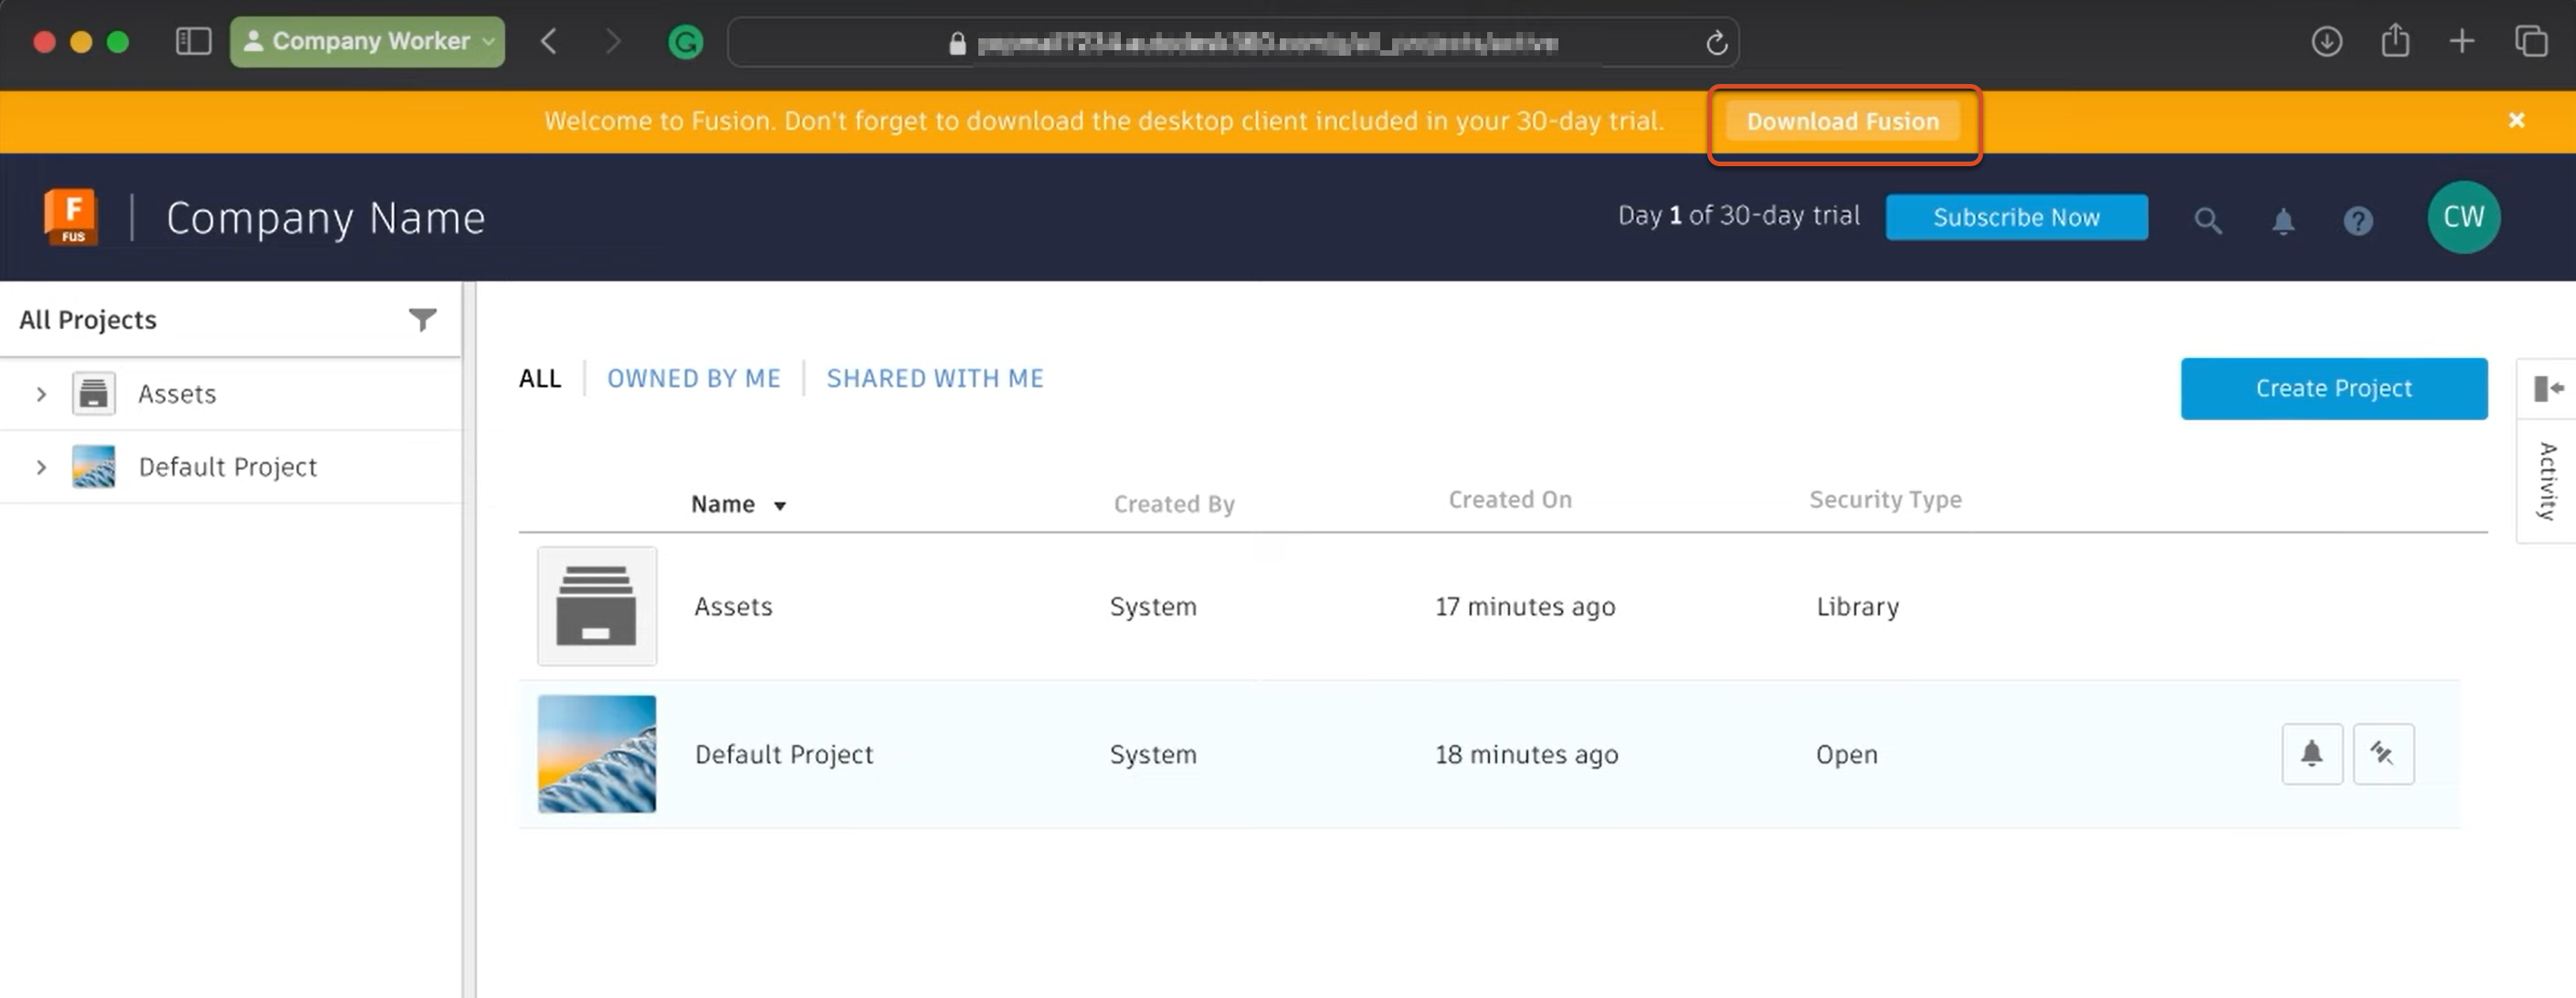The height and width of the screenshot is (998, 2576).
Task: Open the search magnifier in header
Action: point(2207,220)
